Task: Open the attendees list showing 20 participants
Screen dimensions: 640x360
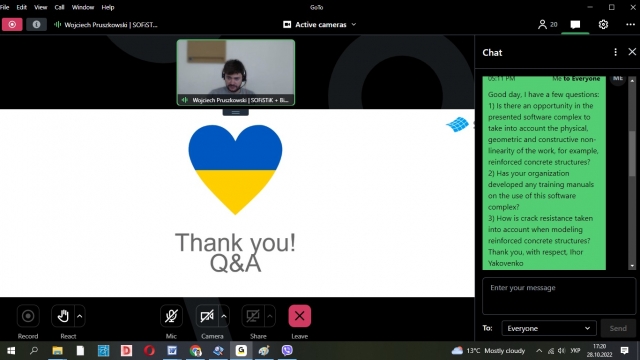Action: pyautogui.click(x=547, y=24)
